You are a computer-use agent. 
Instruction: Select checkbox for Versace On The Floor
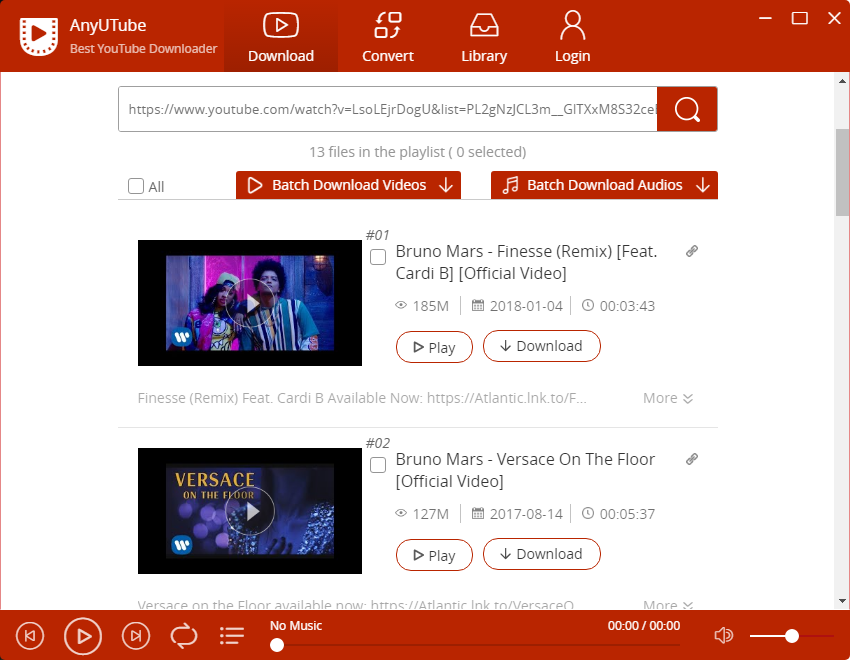pos(378,465)
